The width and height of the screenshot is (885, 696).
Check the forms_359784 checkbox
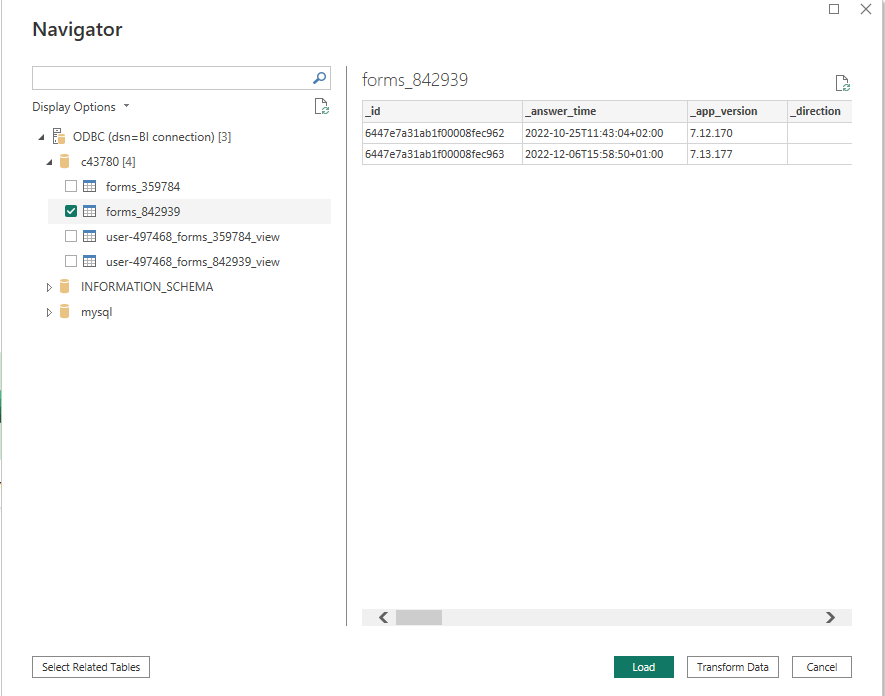point(71,186)
